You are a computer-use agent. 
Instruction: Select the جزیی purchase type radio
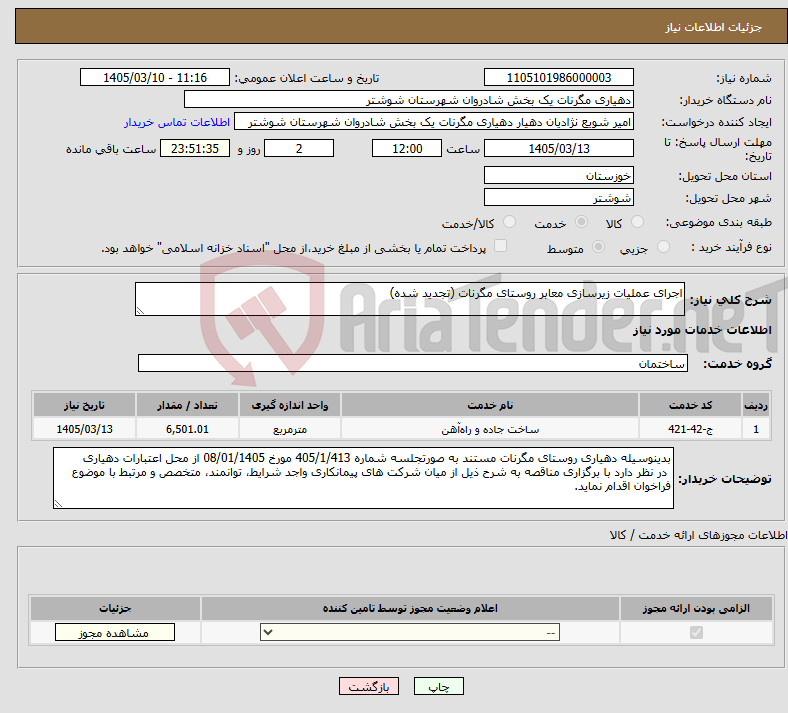pyautogui.click(x=663, y=247)
